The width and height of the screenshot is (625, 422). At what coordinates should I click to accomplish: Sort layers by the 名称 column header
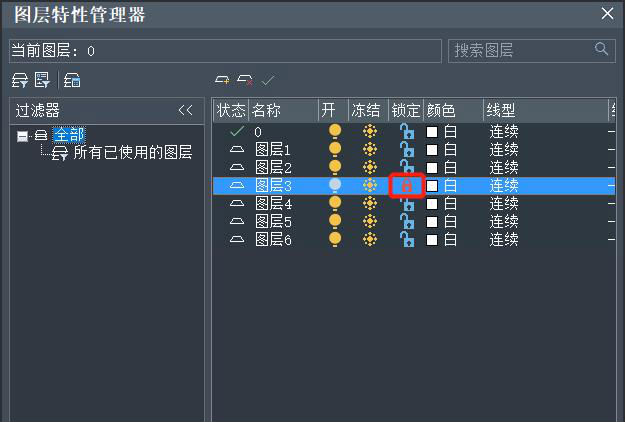[x=265, y=110]
